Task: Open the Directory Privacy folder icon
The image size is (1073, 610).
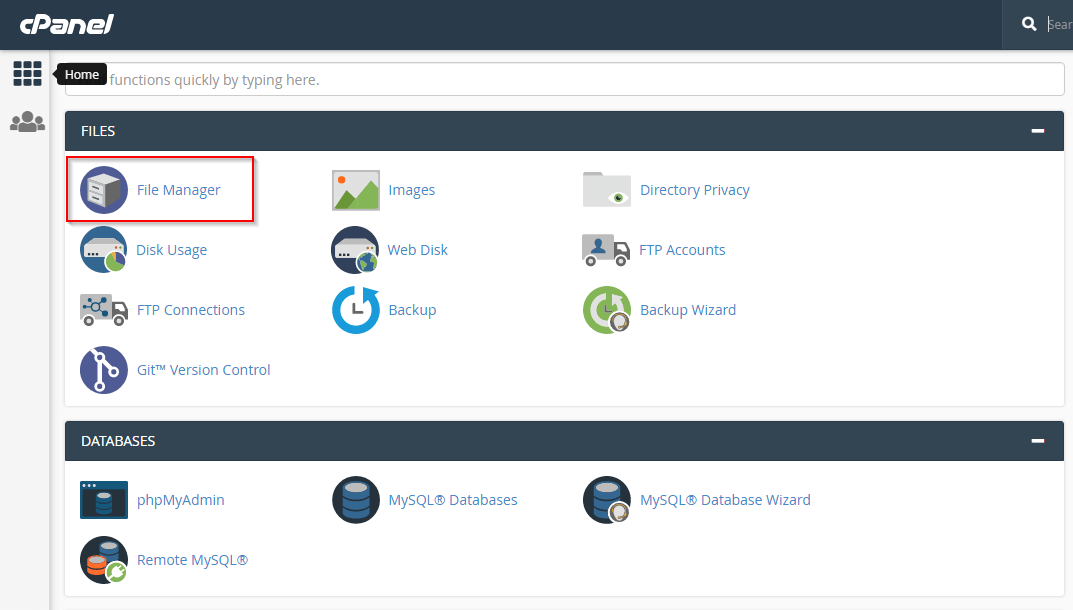Action: pos(607,190)
